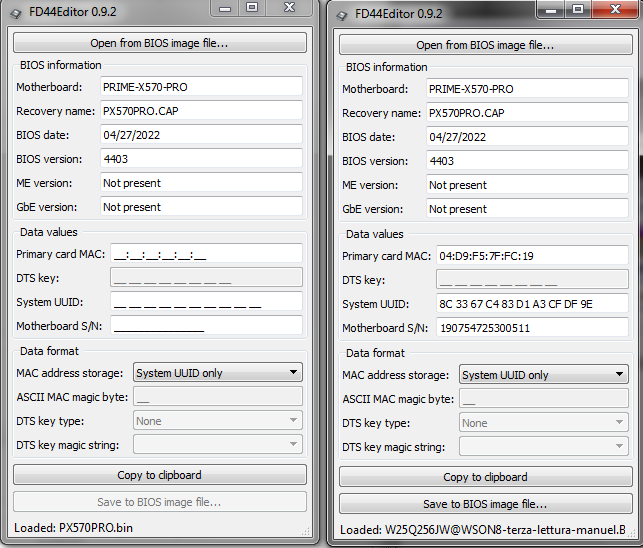Click BIOS version 4403 in right window
Screen dimensions: 643x548
[x=527, y=160]
